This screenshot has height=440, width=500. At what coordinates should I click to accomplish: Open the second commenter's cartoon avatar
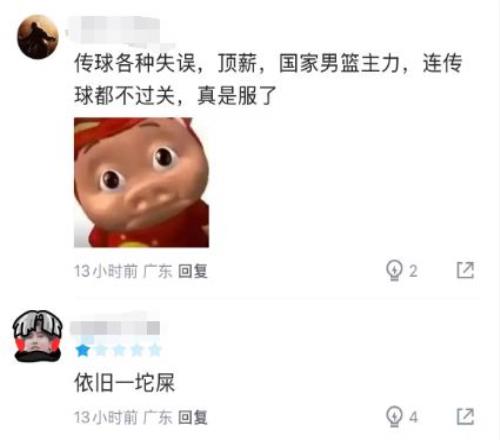point(38,336)
